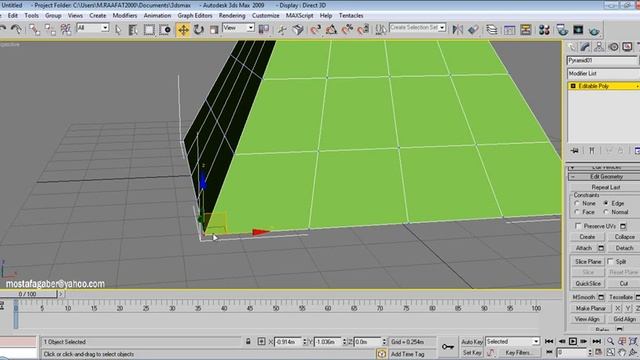
Task: Enable the Preserve UVs checkbox
Action: click(578, 226)
